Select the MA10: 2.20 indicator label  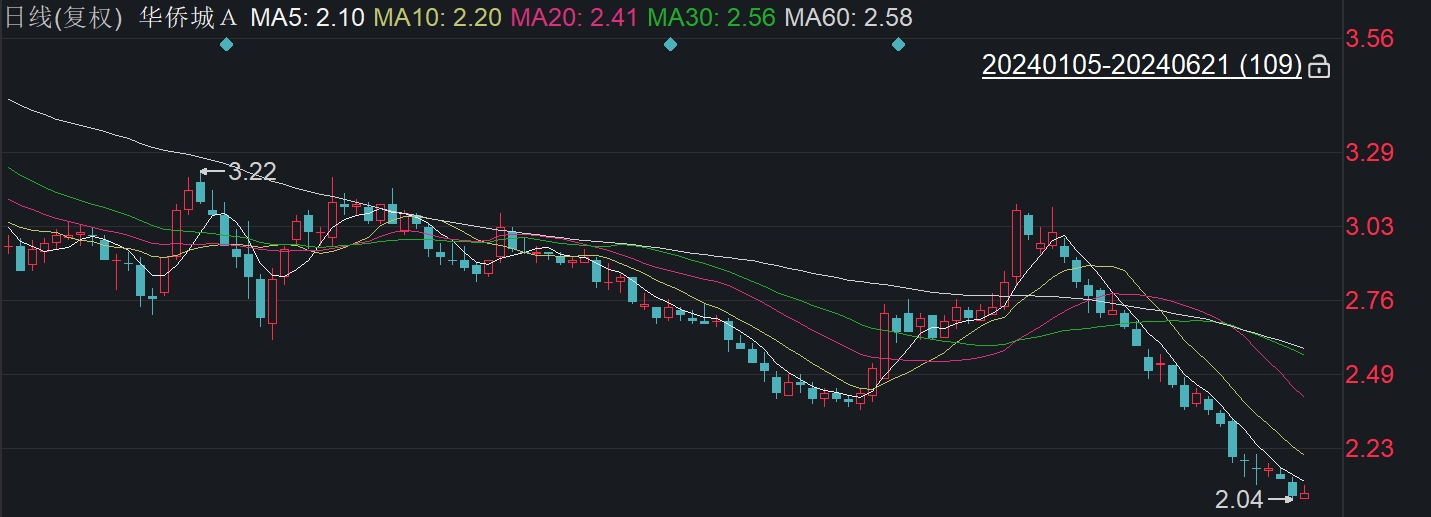pyautogui.click(x=440, y=17)
